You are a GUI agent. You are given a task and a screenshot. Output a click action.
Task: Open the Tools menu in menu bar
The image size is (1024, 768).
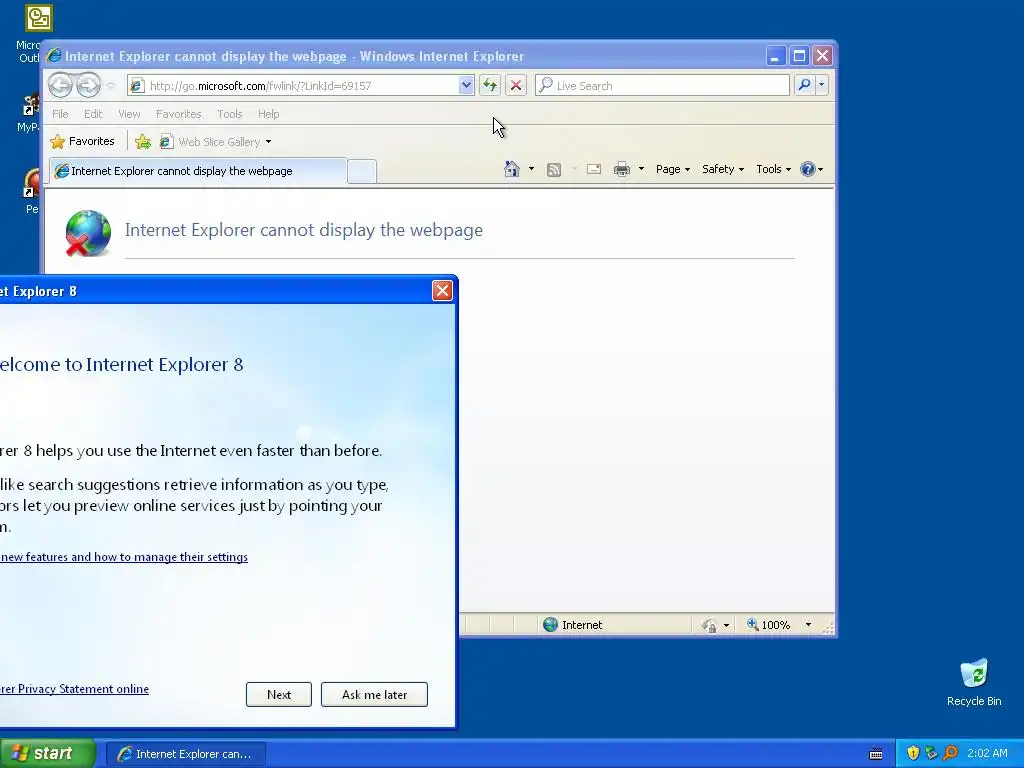229,114
